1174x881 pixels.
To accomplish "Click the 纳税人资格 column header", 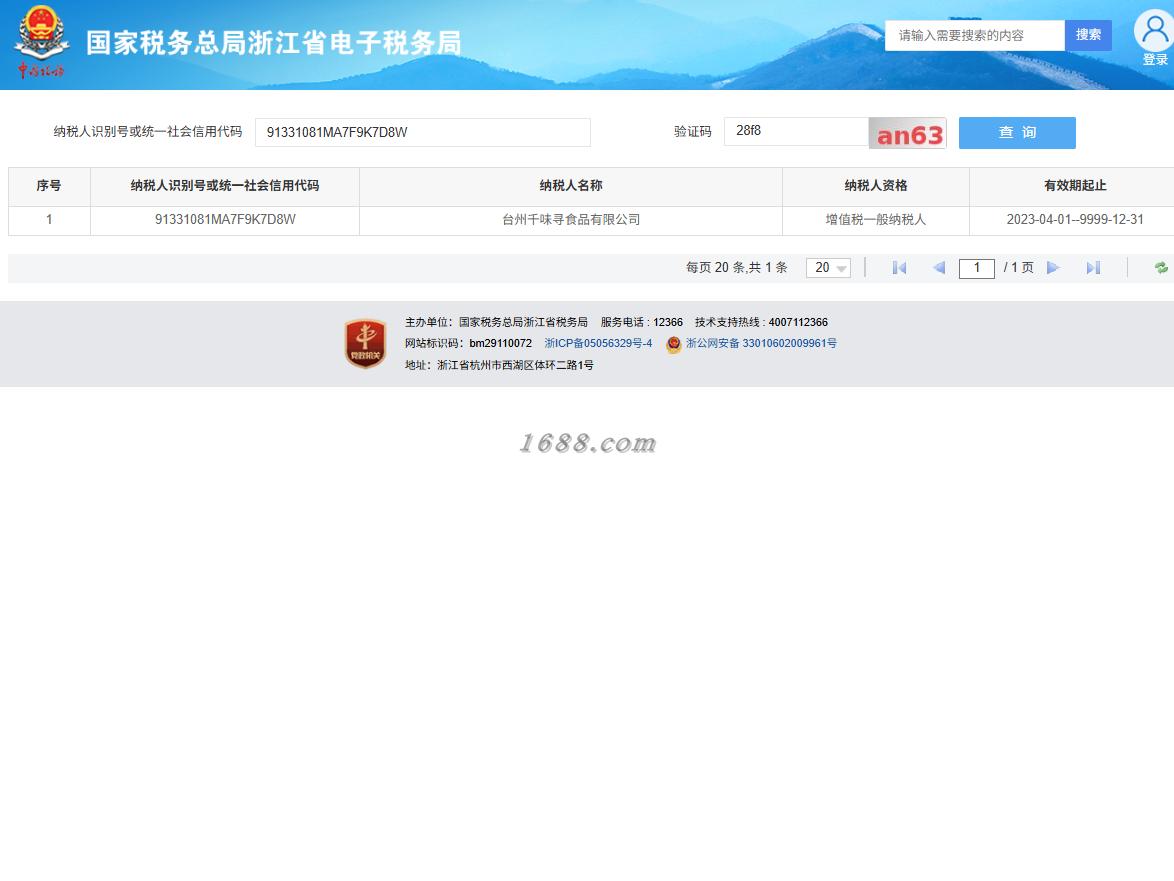I will (x=876, y=186).
